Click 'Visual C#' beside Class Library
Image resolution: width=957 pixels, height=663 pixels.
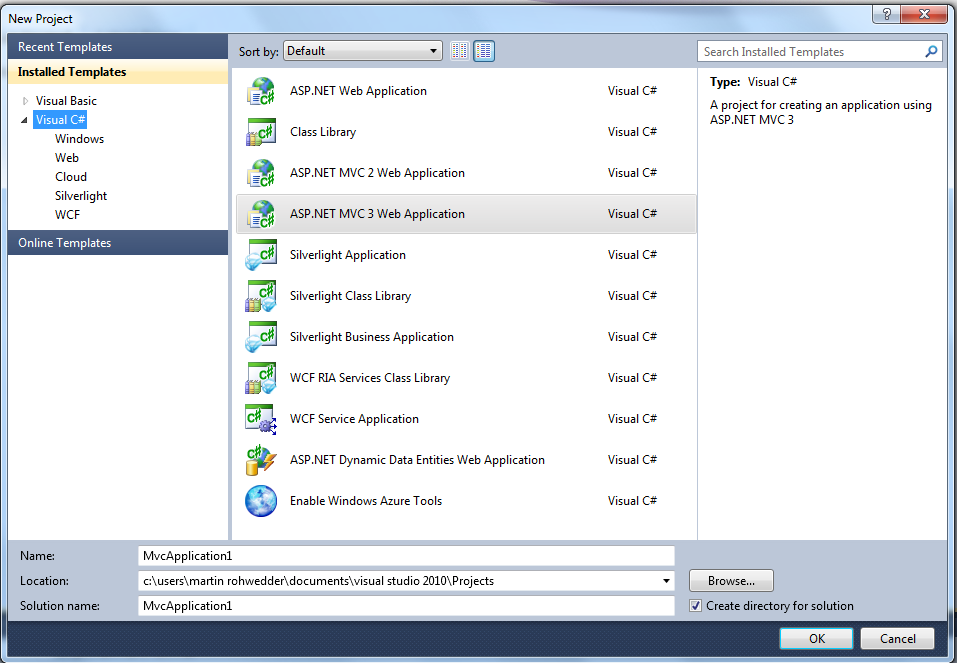click(x=632, y=132)
